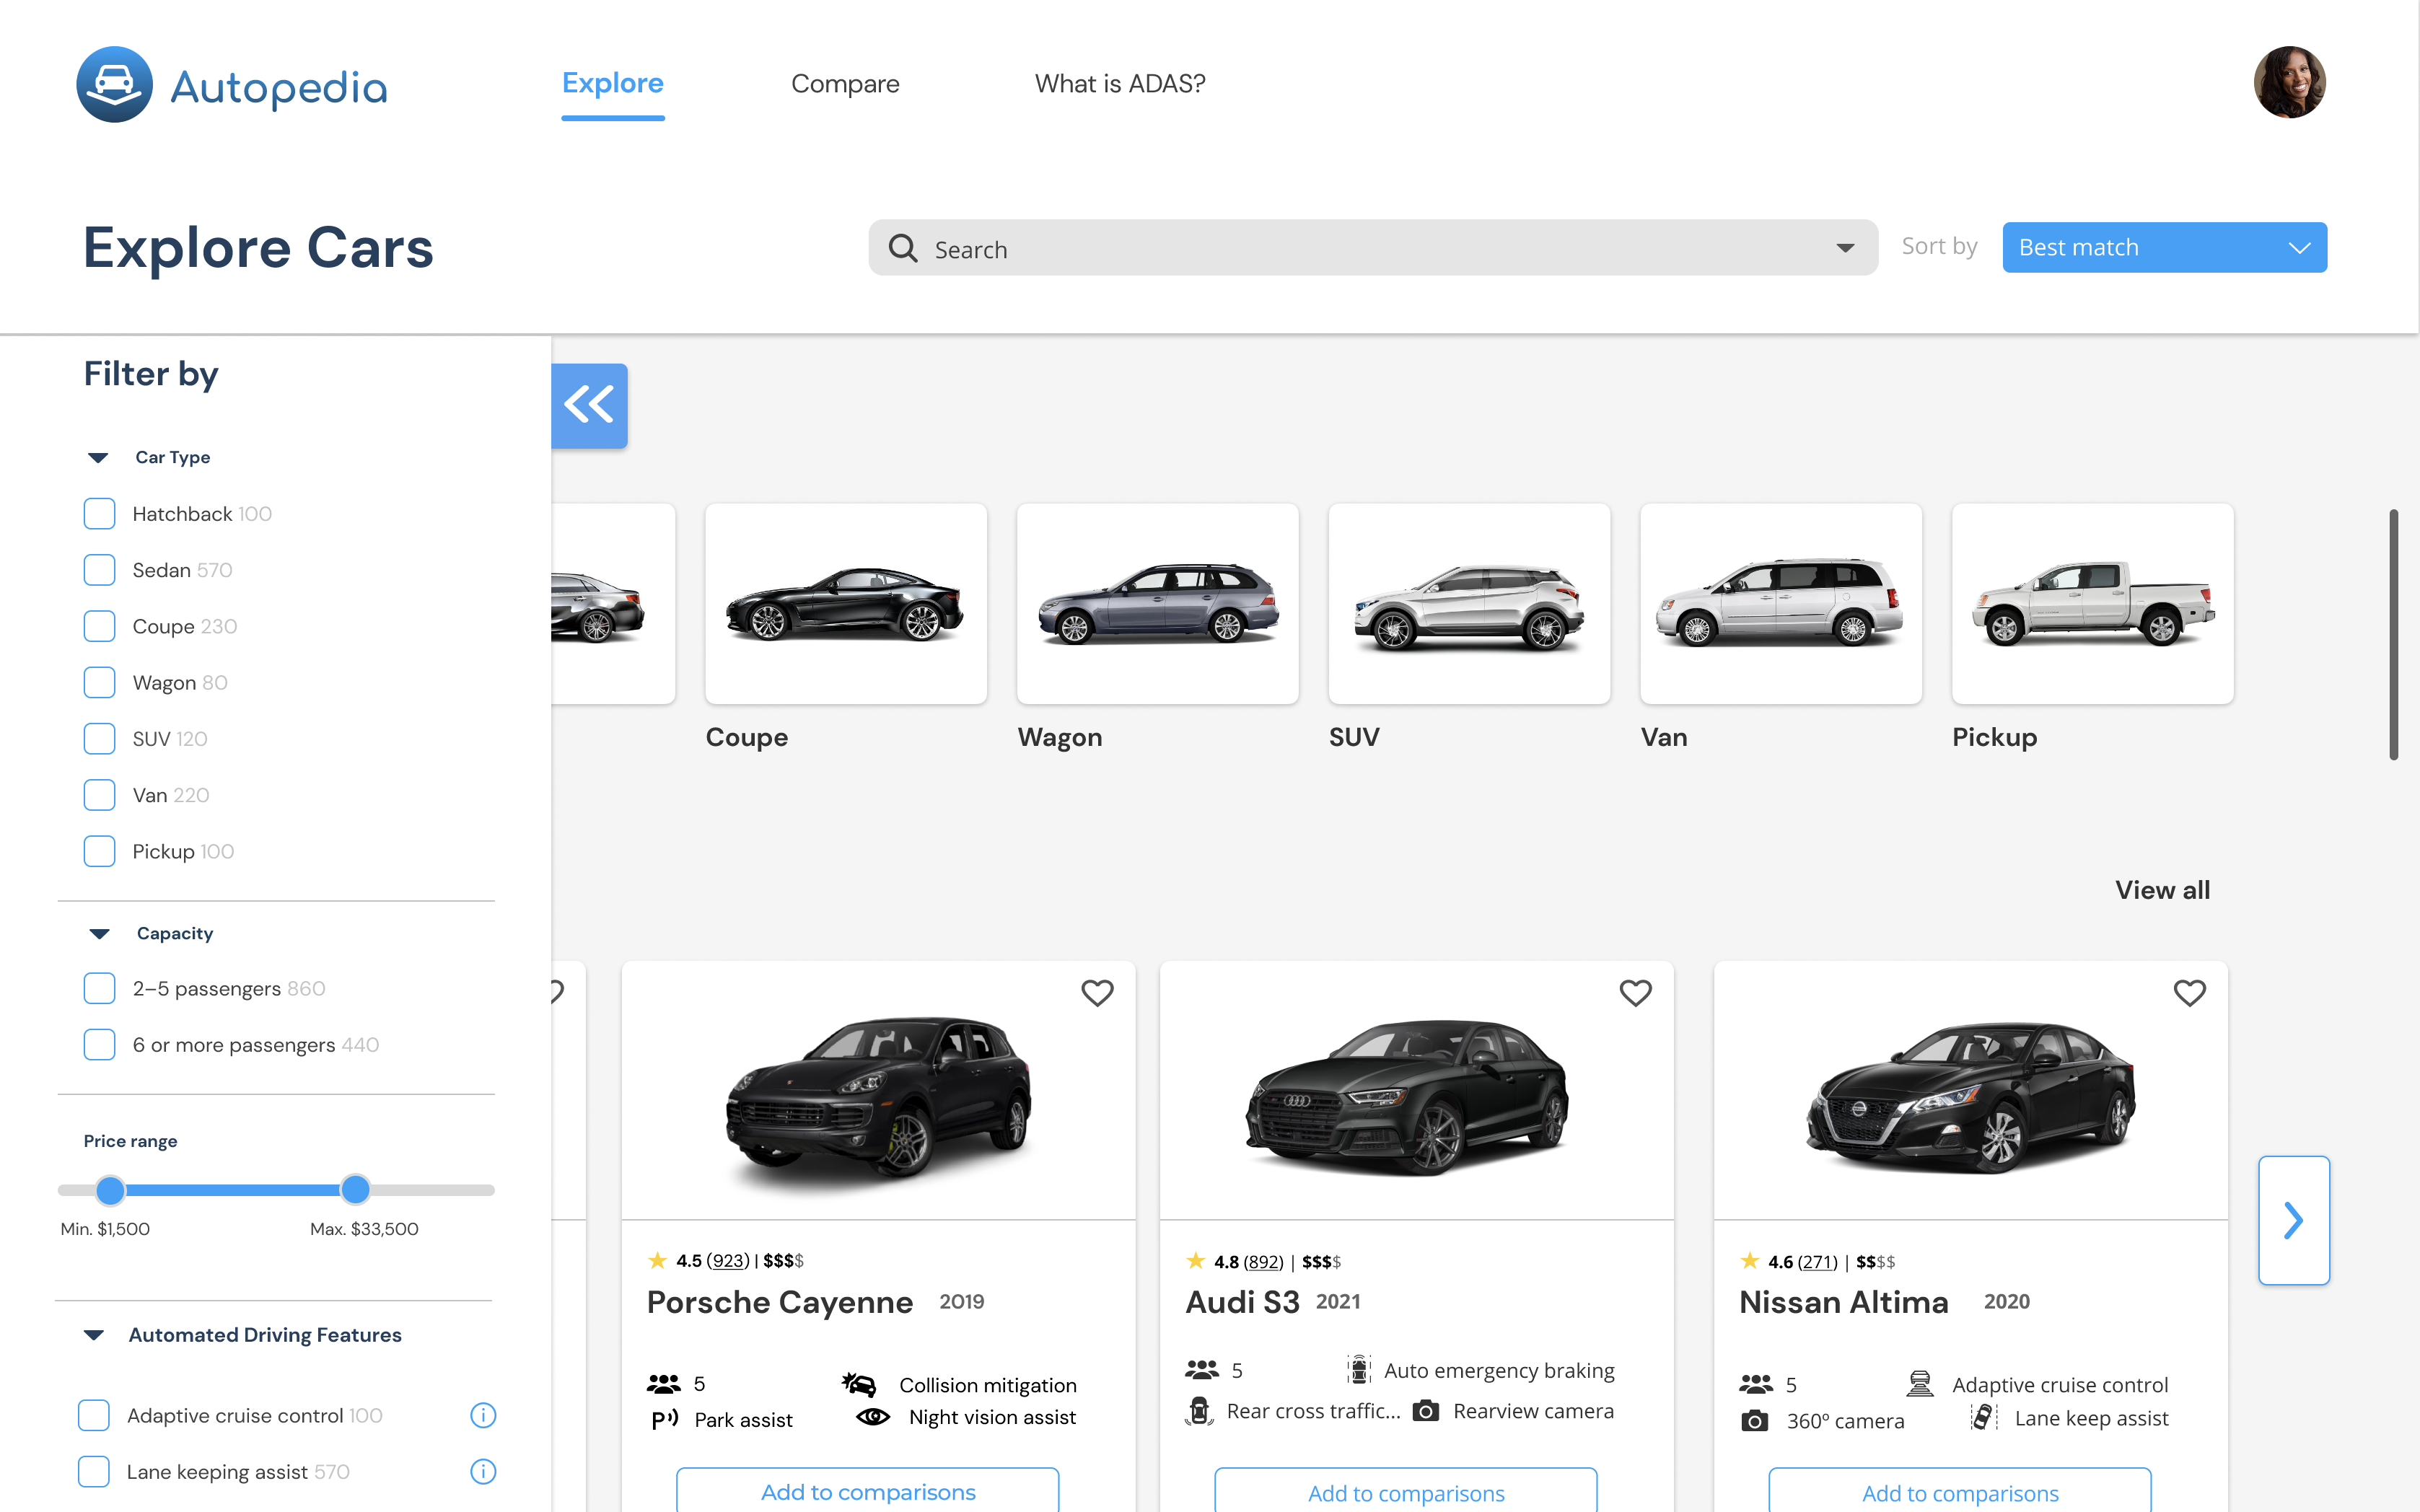Select the Wagon category thumbnail

(x=1158, y=604)
